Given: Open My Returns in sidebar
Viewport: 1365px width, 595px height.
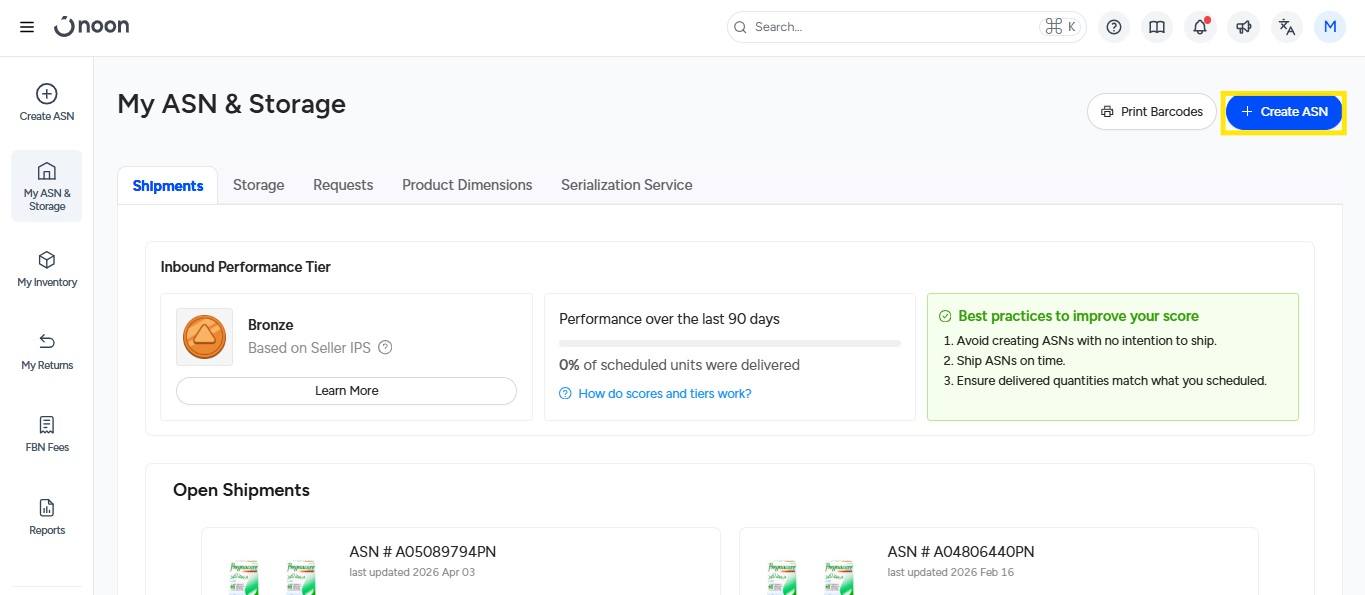Looking at the screenshot, I should pyautogui.click(x=47, y=352).
